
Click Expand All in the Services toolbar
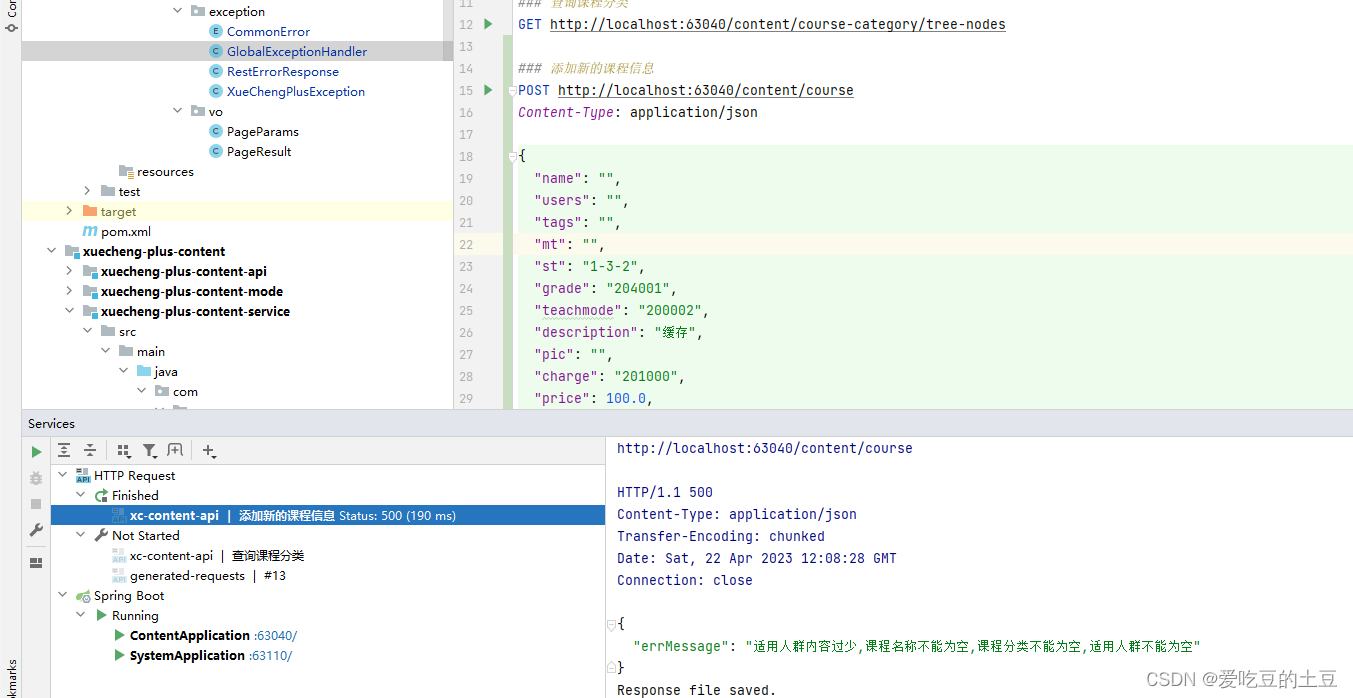pyautogui.click(x=64, y=451)
